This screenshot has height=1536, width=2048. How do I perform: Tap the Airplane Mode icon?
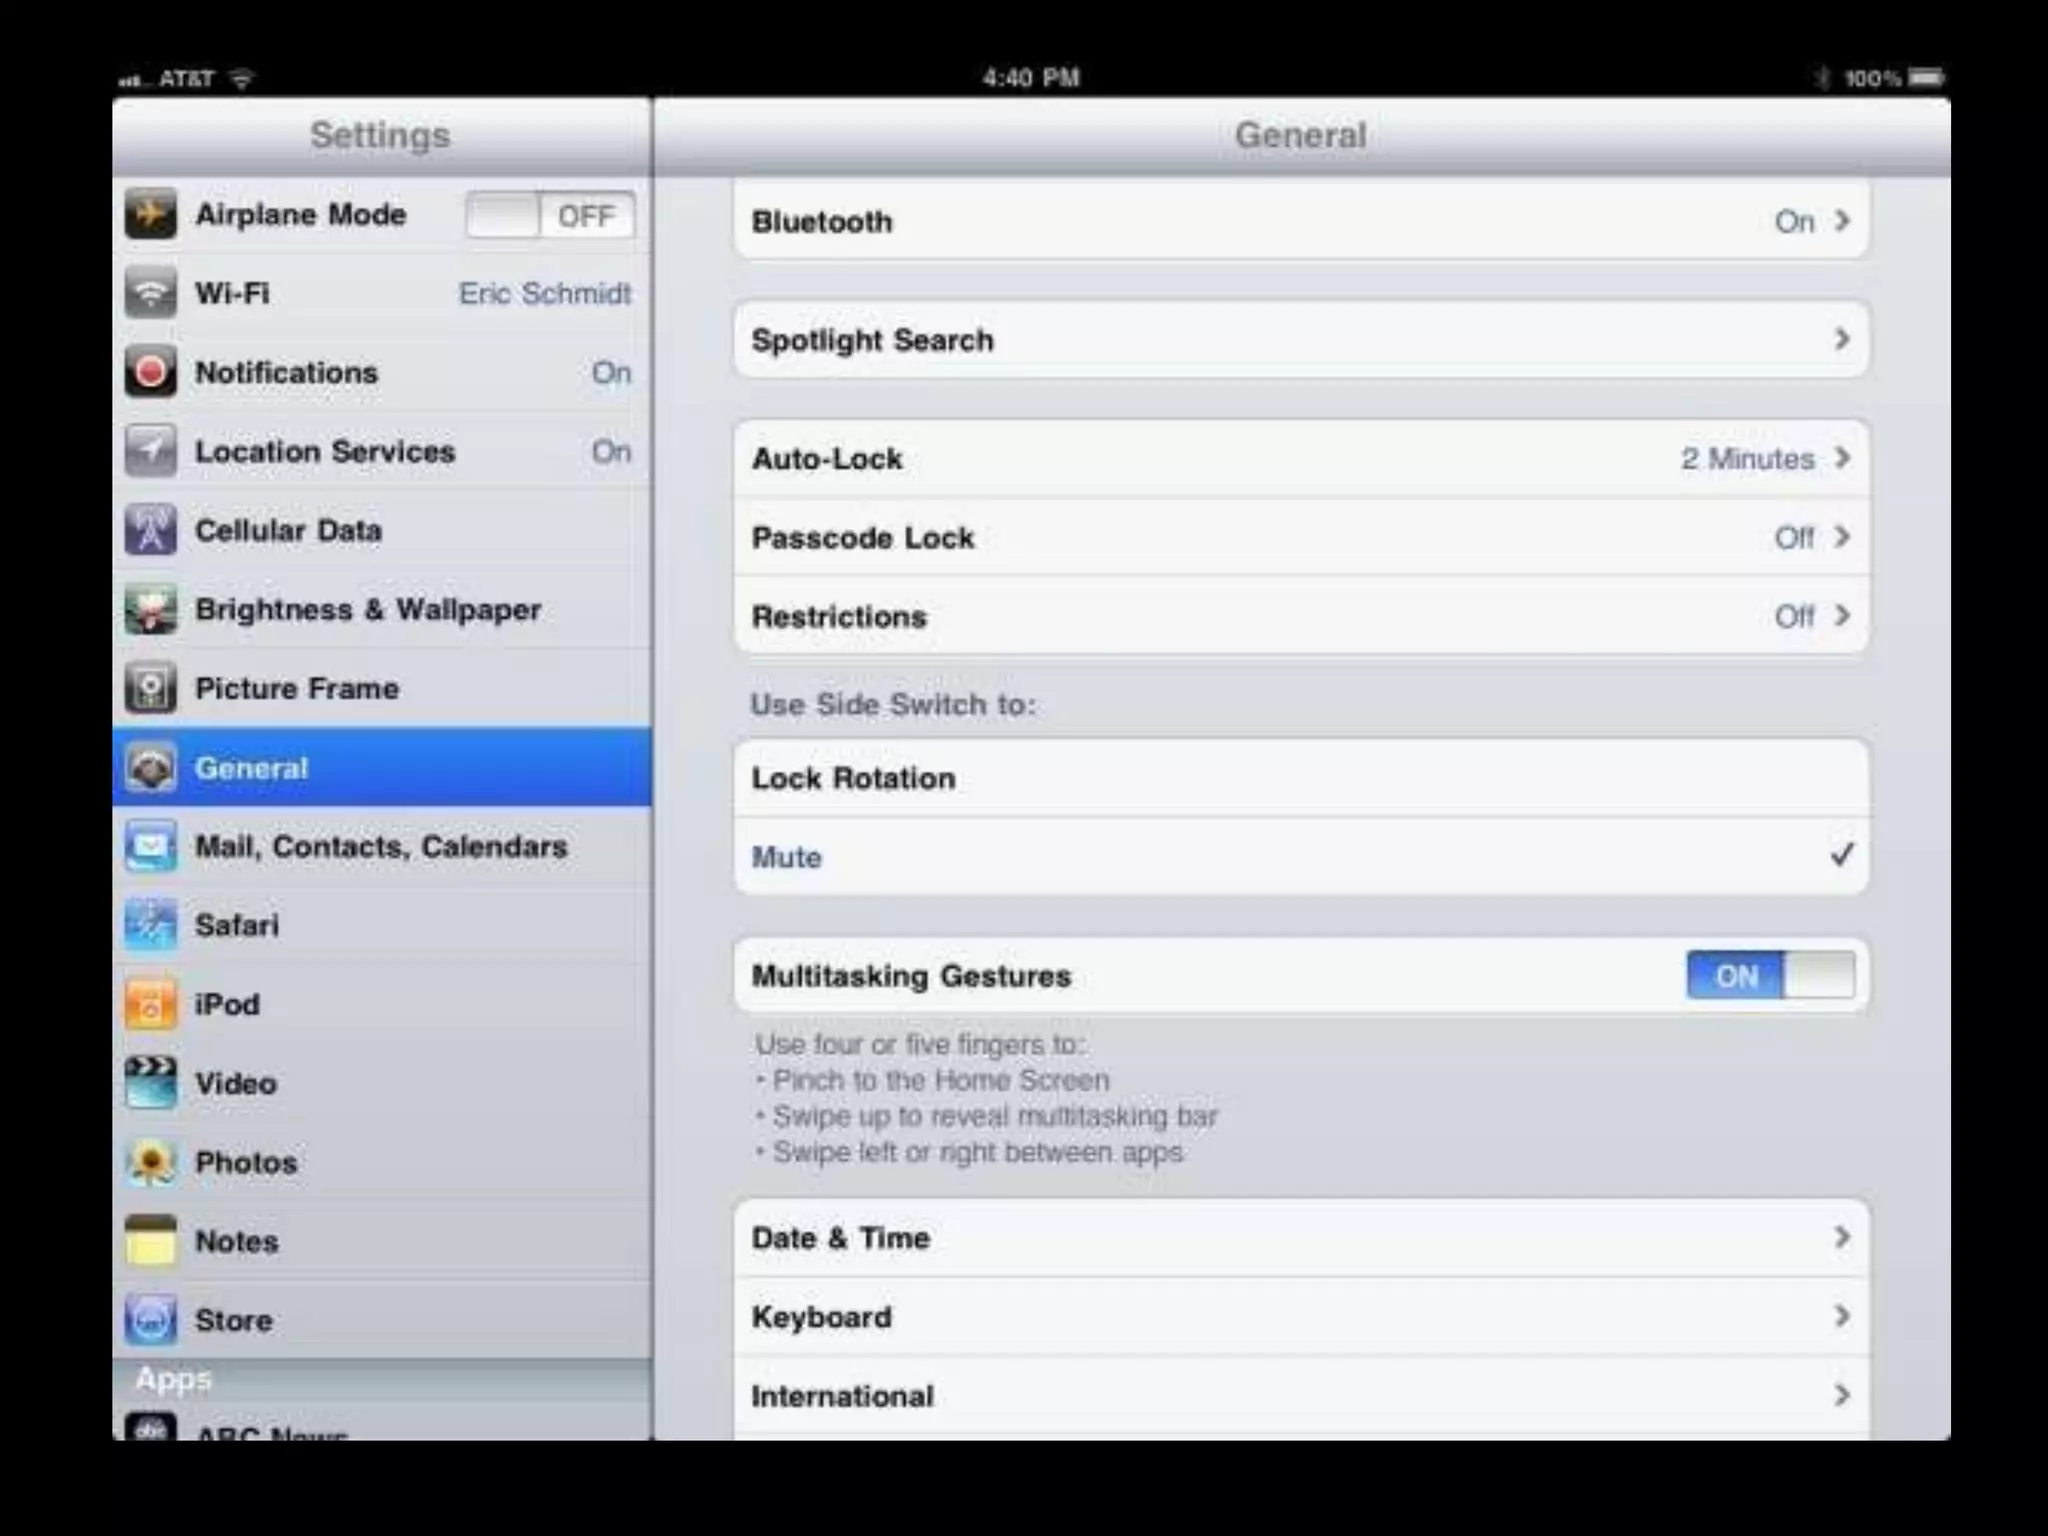click(151, 214)
